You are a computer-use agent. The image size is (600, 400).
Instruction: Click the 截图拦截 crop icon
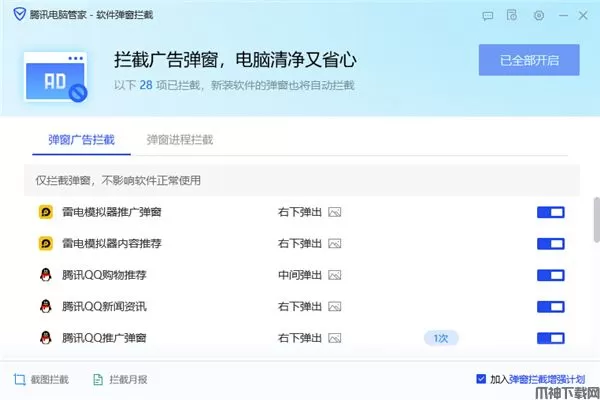click(19, 379)
